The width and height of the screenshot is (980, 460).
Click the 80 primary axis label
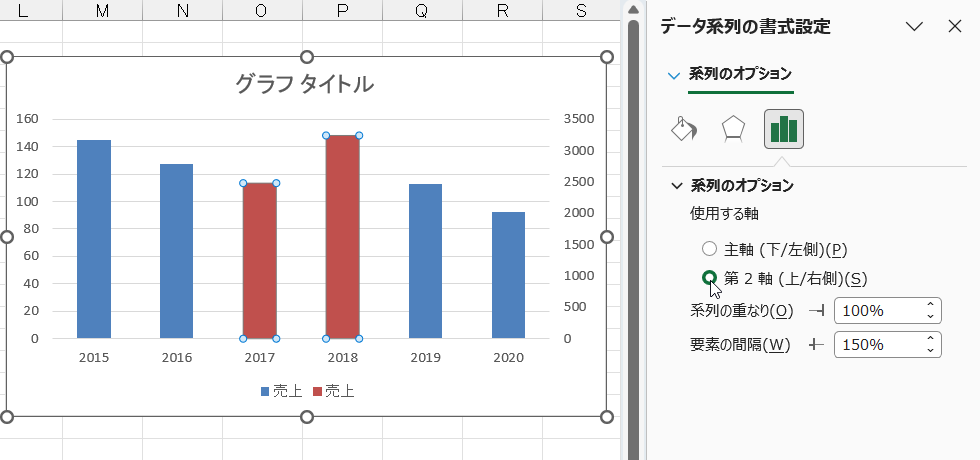coord(31,229)
